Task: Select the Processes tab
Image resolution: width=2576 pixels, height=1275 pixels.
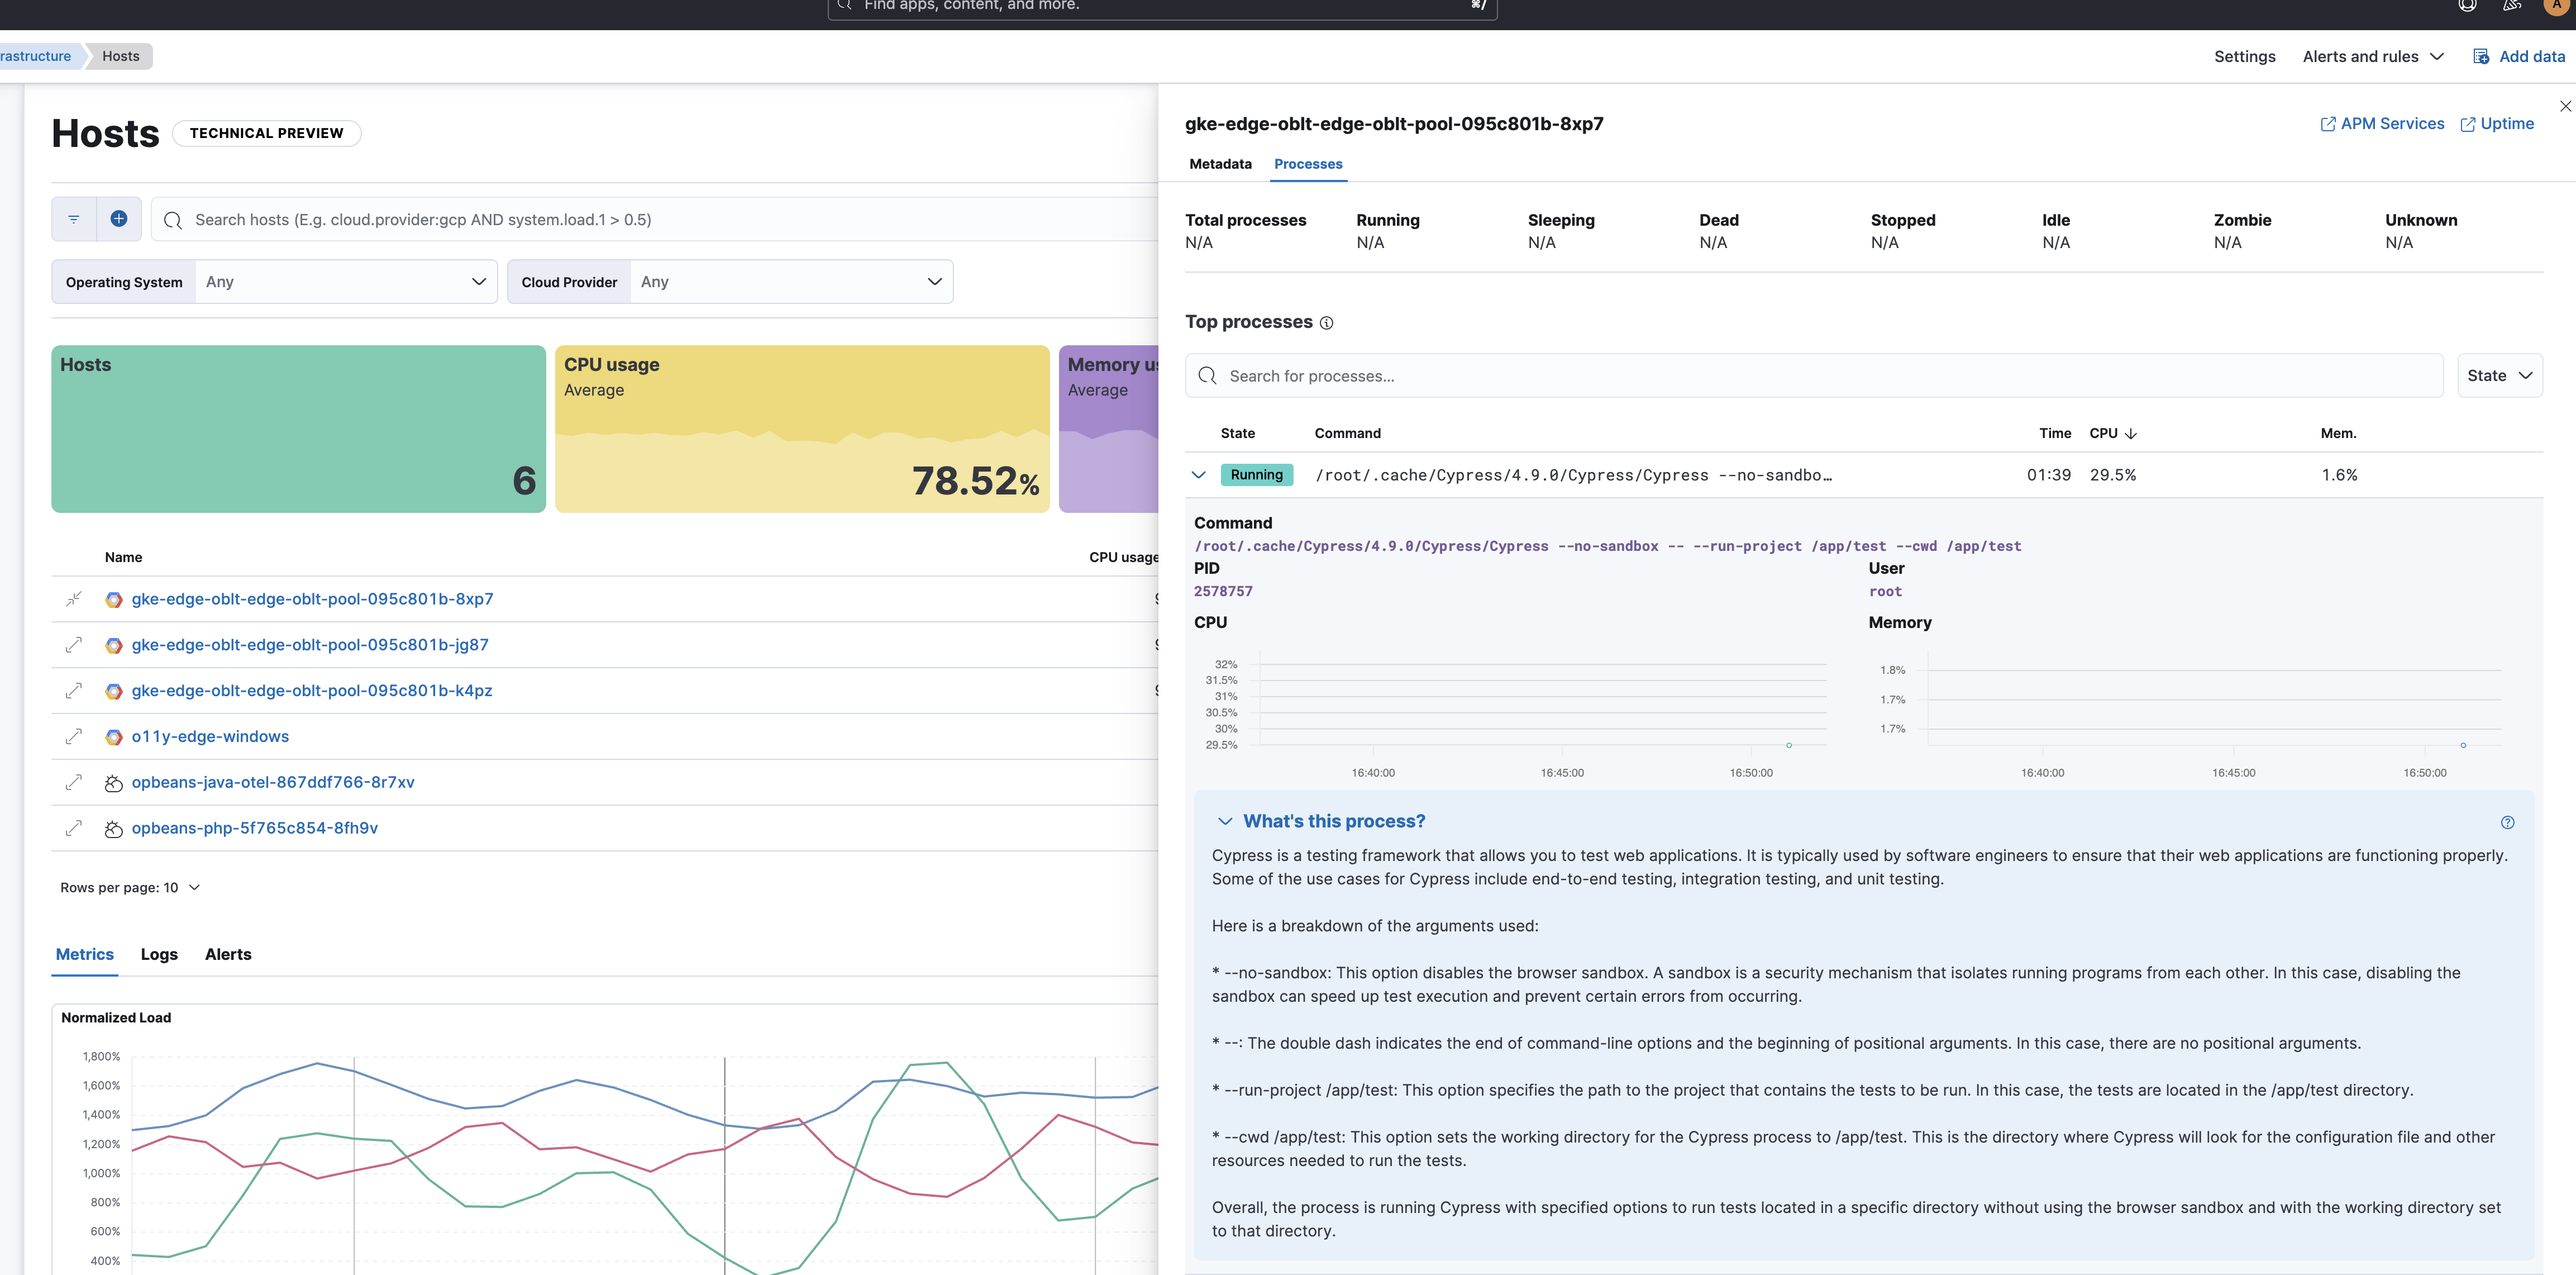Action: [x=1308, y=164]
